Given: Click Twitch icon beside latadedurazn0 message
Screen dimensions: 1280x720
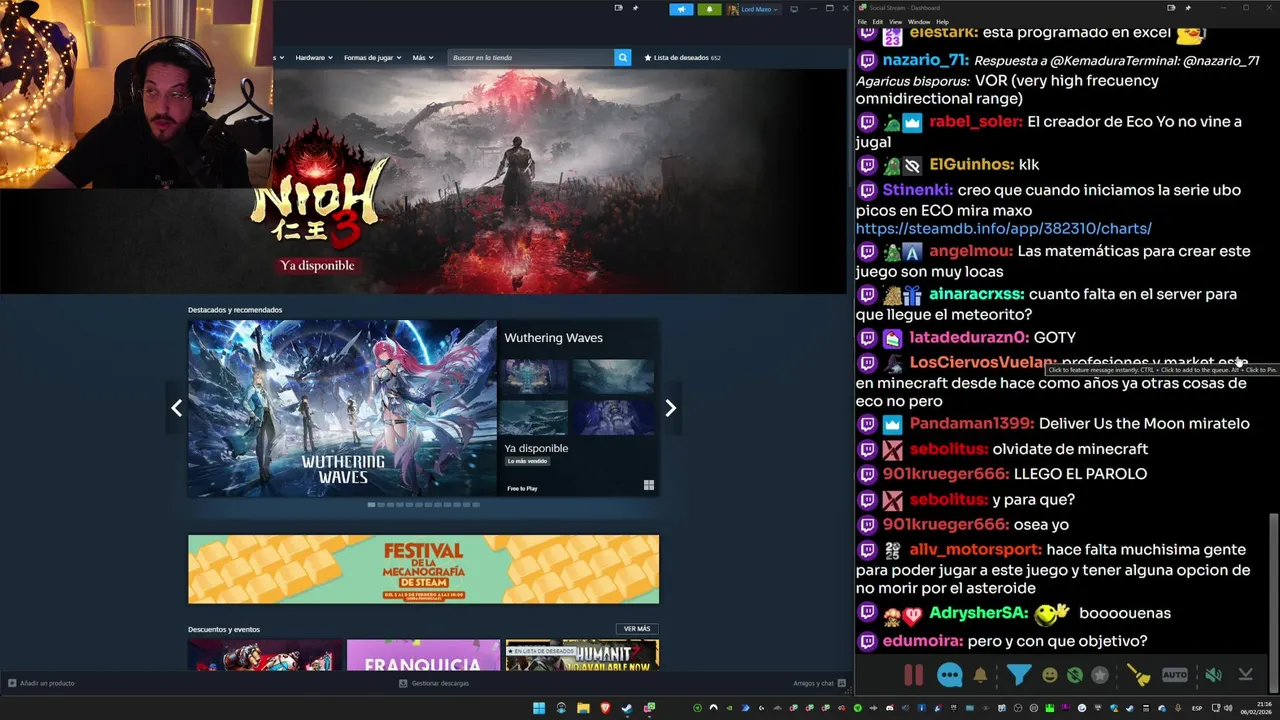Looking at the screenshot, I should [867, 338].
